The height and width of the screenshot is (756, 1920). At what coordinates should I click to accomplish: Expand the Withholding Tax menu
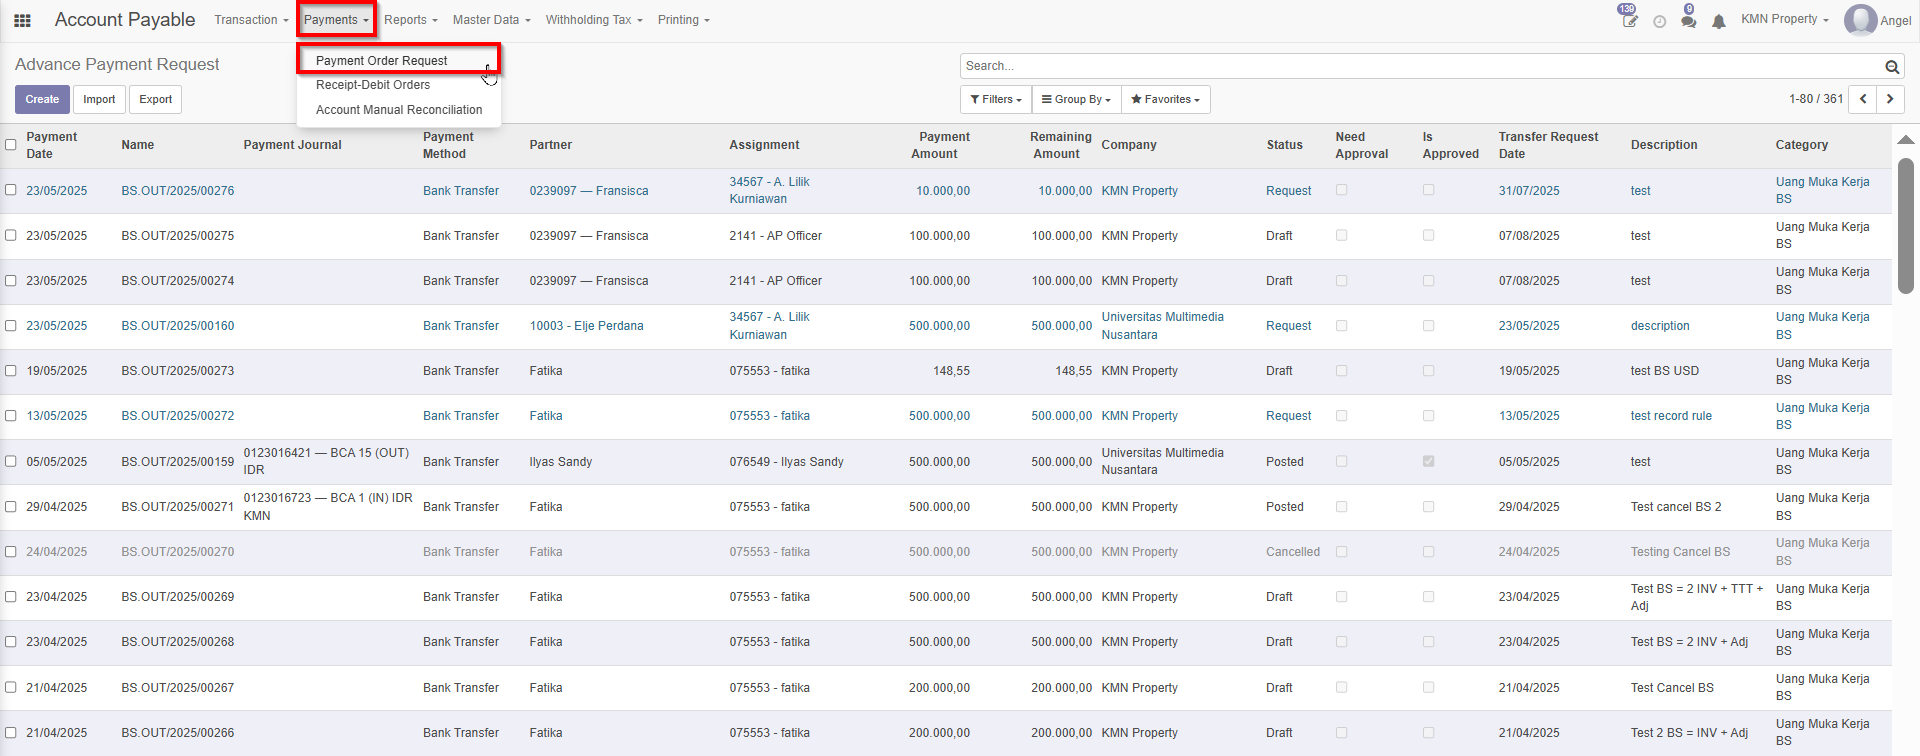point(594,20)
